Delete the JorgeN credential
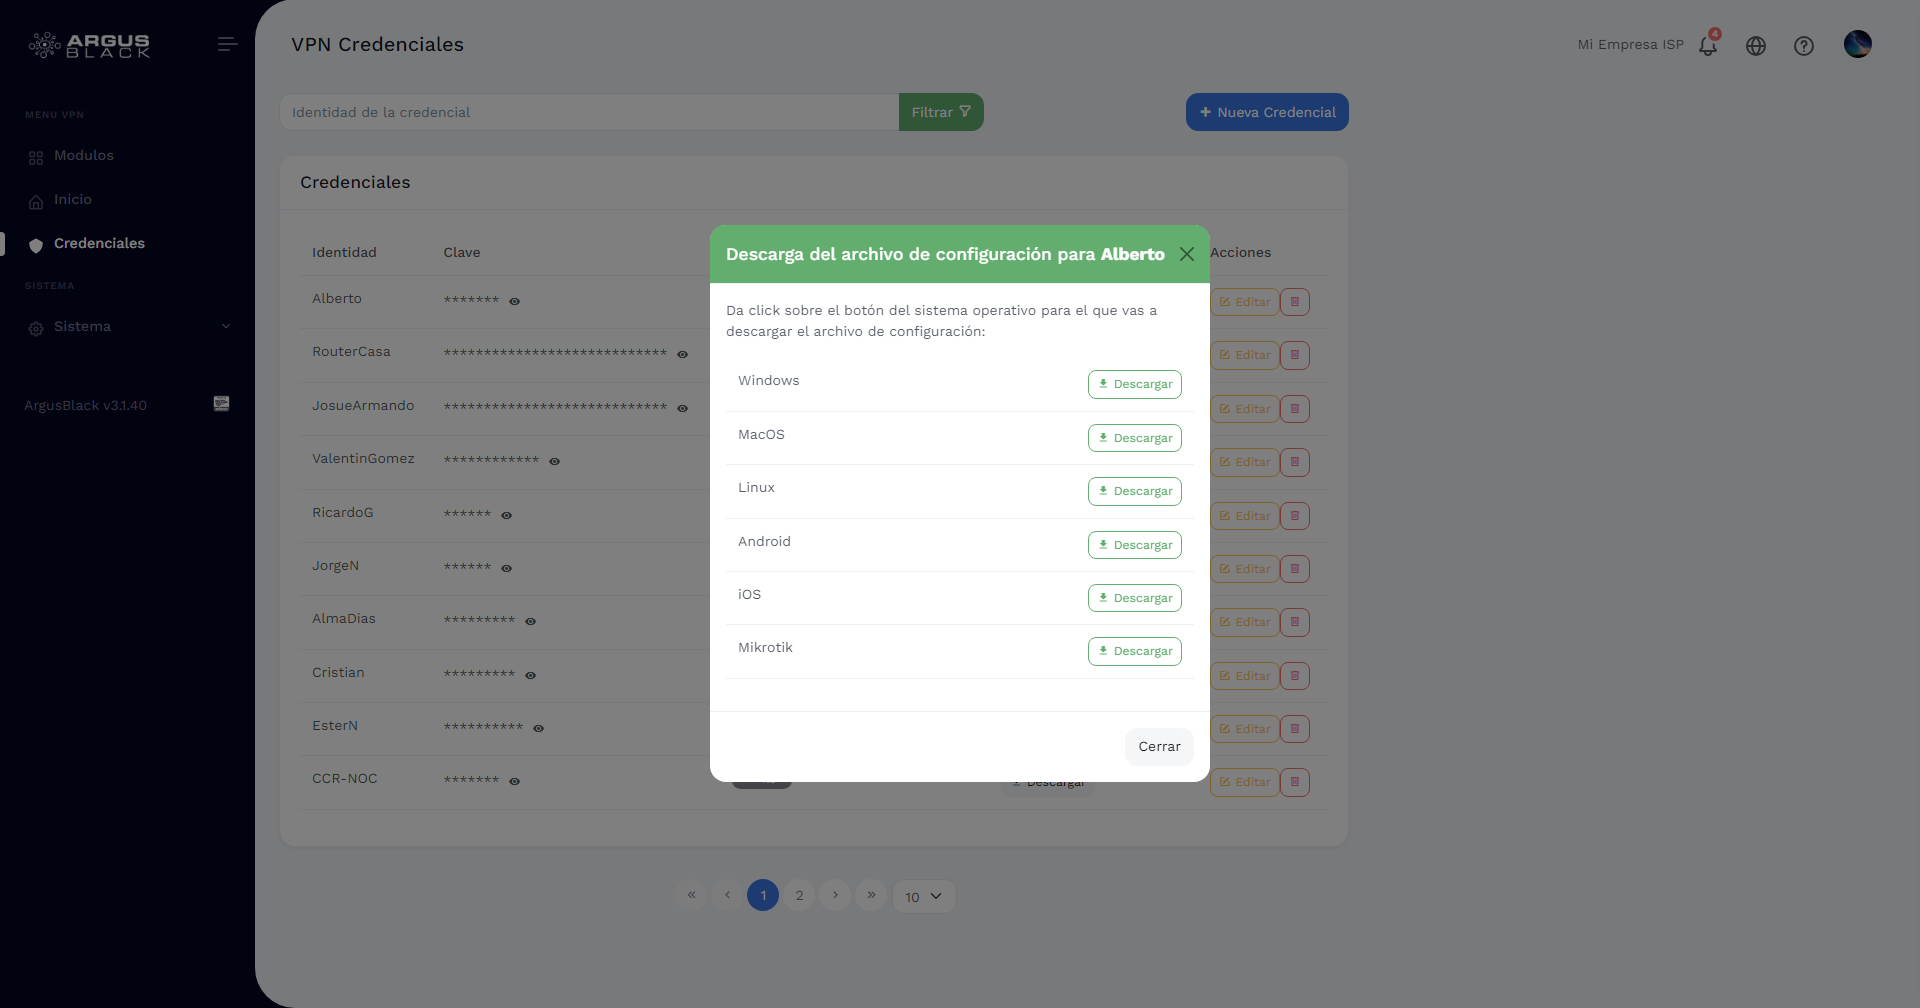Screen dimensions: 1920x1008 (x=1295, y=569)
